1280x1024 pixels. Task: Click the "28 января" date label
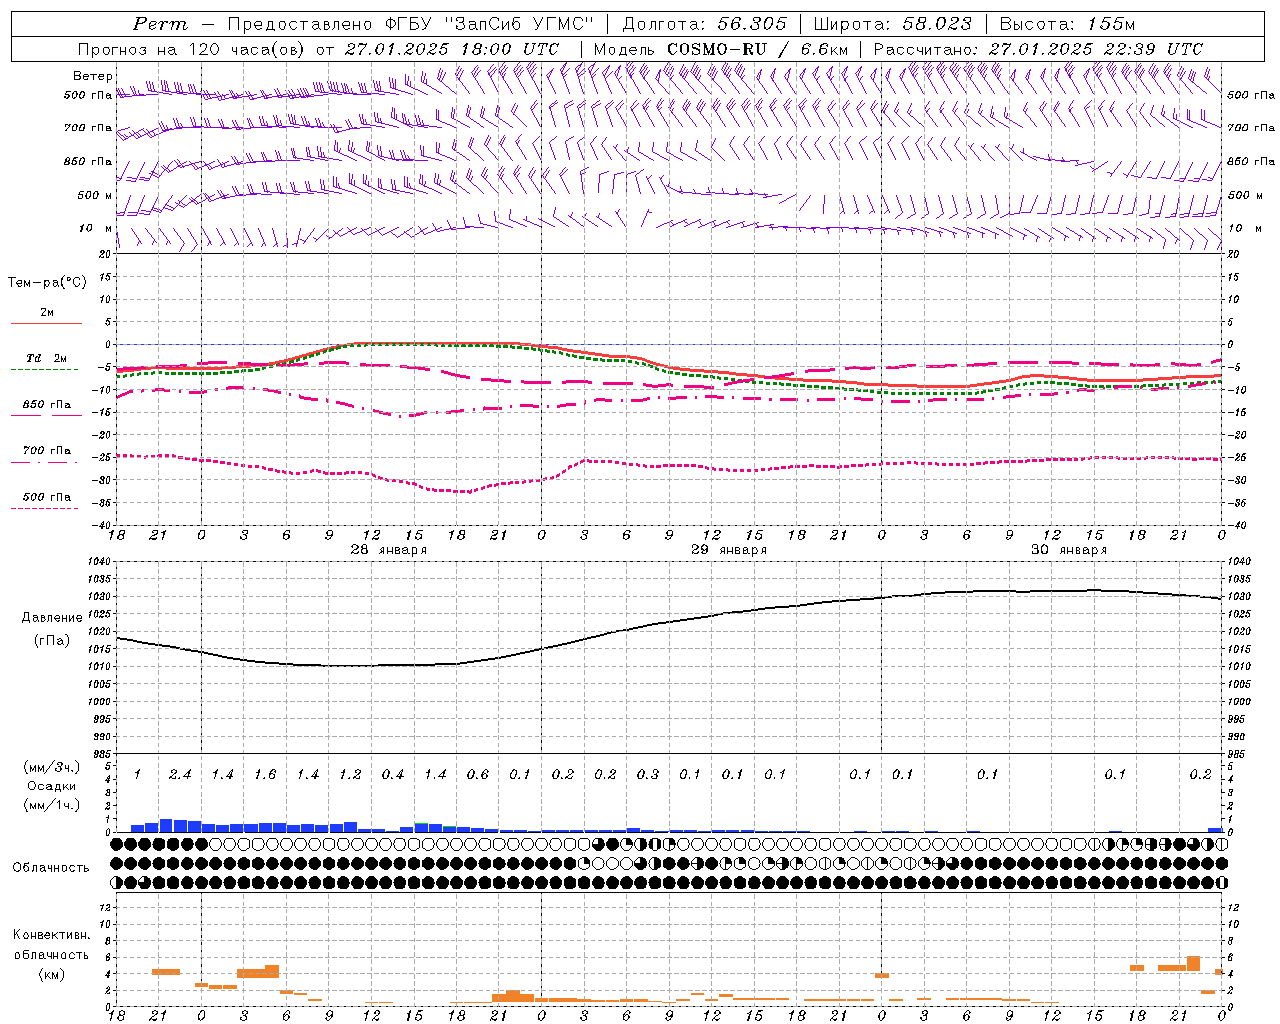tap(388, 550)
